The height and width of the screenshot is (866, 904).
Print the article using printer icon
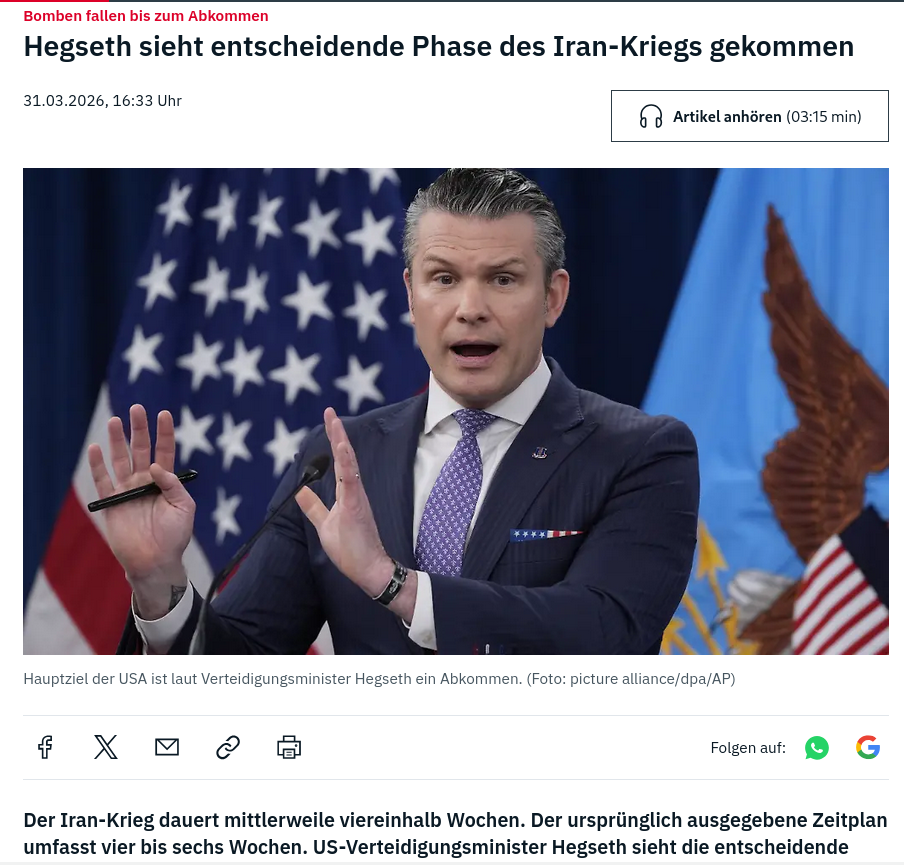[289, 748]
